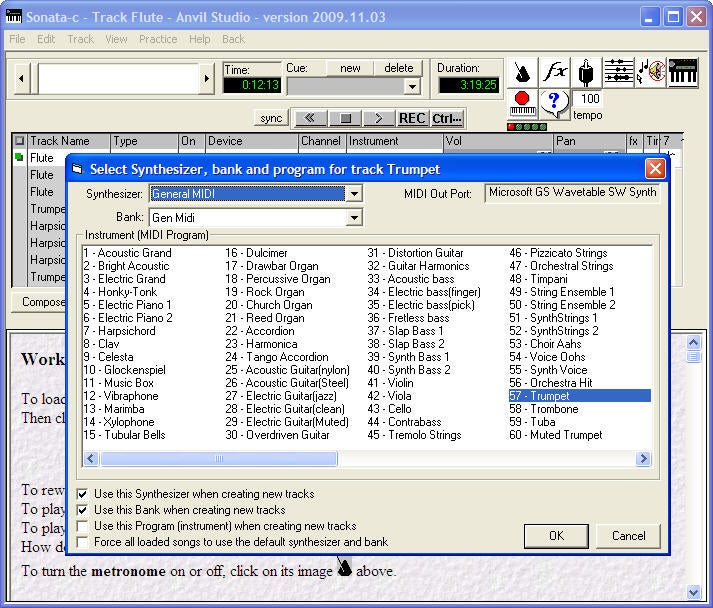Click the Back menu item
This screenshot has height=608, width=713.
click(x=233, y=39)
